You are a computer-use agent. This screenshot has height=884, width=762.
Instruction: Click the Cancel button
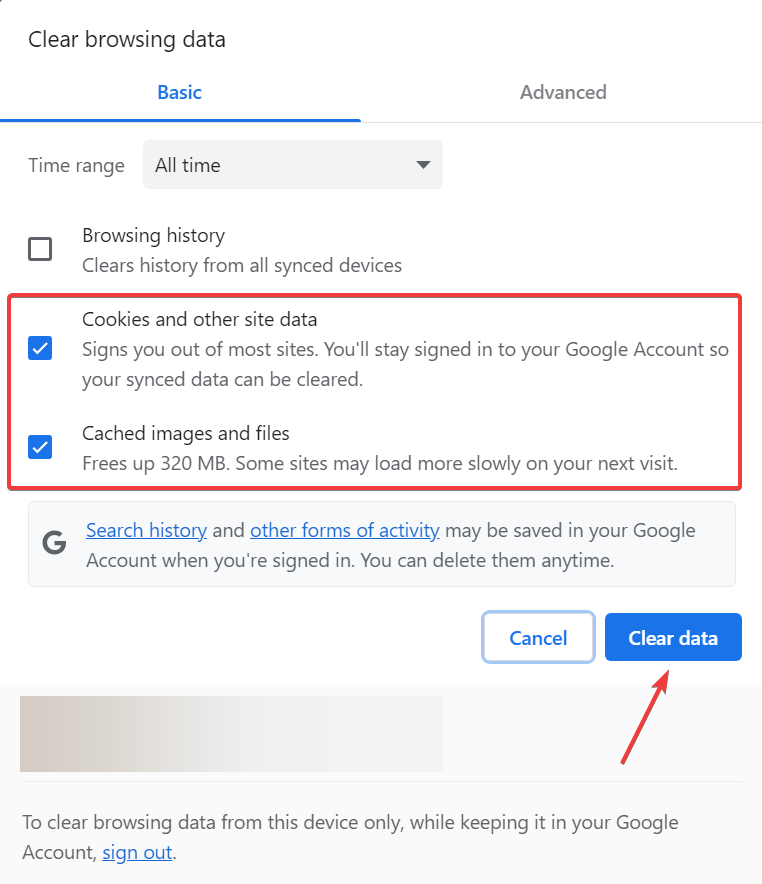(538, 638)
